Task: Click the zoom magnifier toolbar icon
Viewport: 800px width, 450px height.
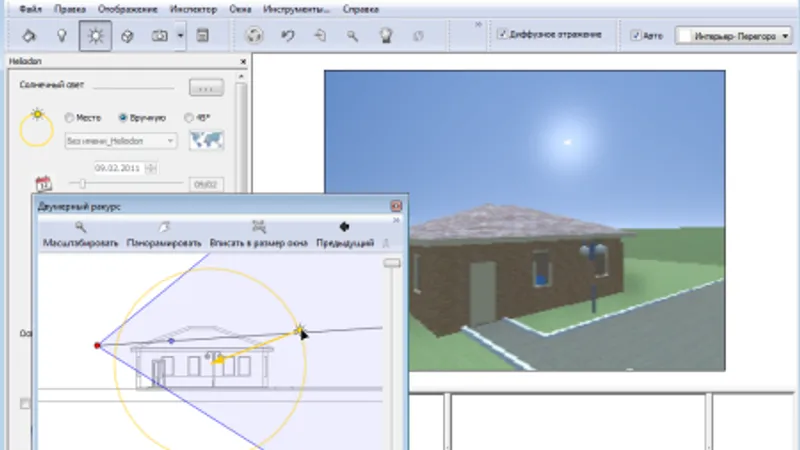Action: click(352, 36)
